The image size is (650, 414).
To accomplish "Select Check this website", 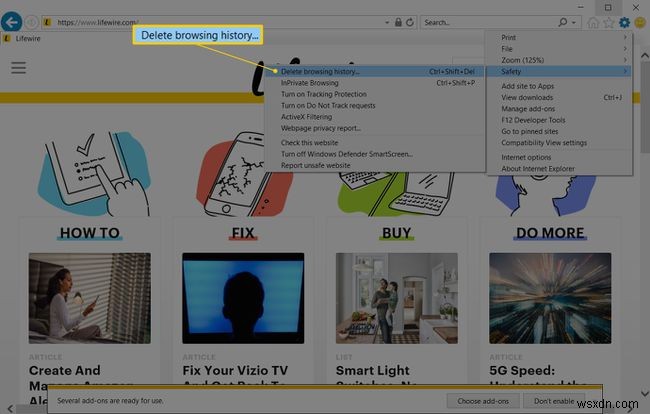I will 375,143.
